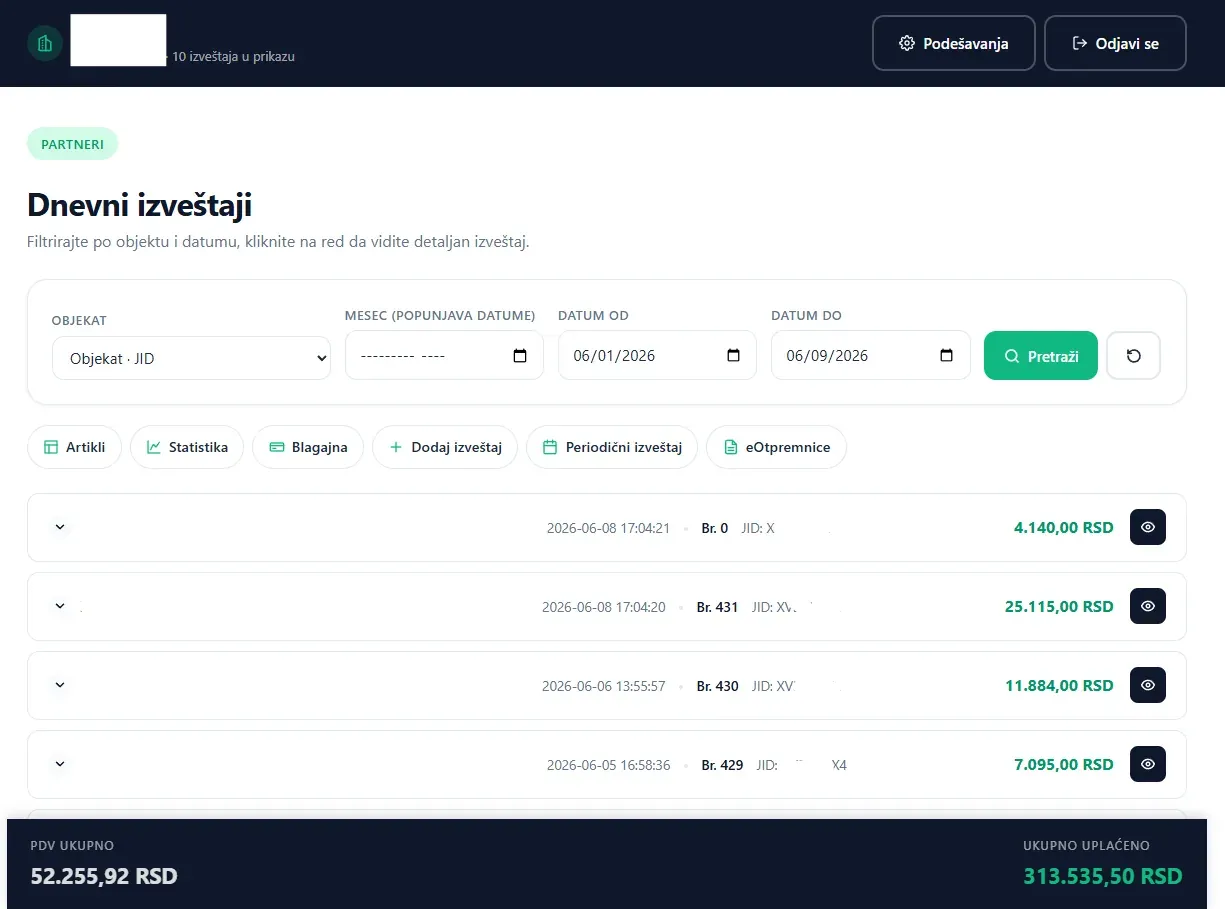Click the timestamp 2026-06-06 13:55:57

pyautogui.click(x=604, y=686)
